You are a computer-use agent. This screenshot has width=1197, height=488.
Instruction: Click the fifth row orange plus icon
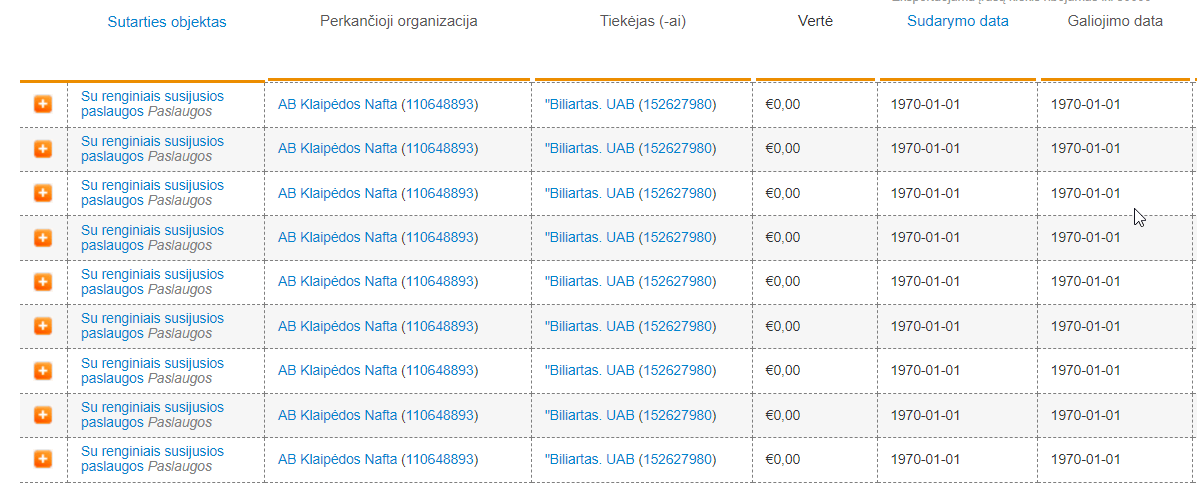(43, 282)
